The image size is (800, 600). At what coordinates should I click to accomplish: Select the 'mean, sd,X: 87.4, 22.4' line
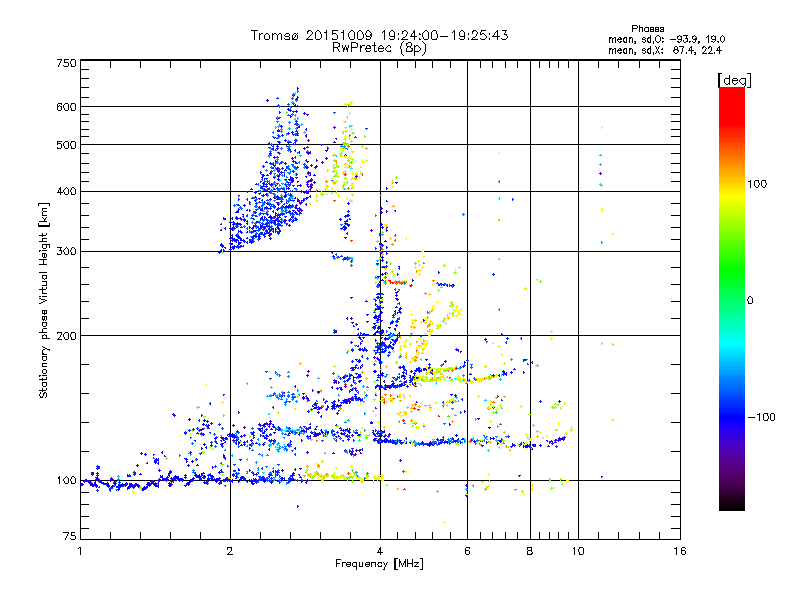(x=665, y=51)
